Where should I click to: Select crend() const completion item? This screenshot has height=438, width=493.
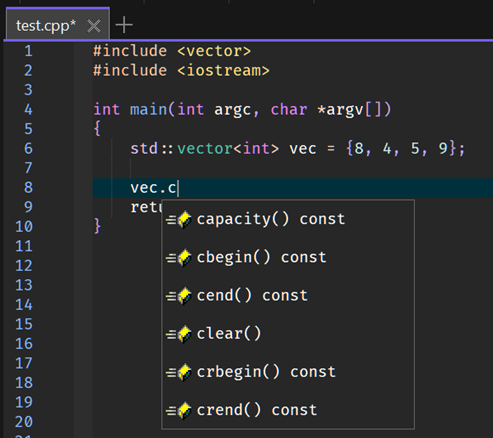coord(288,411)
